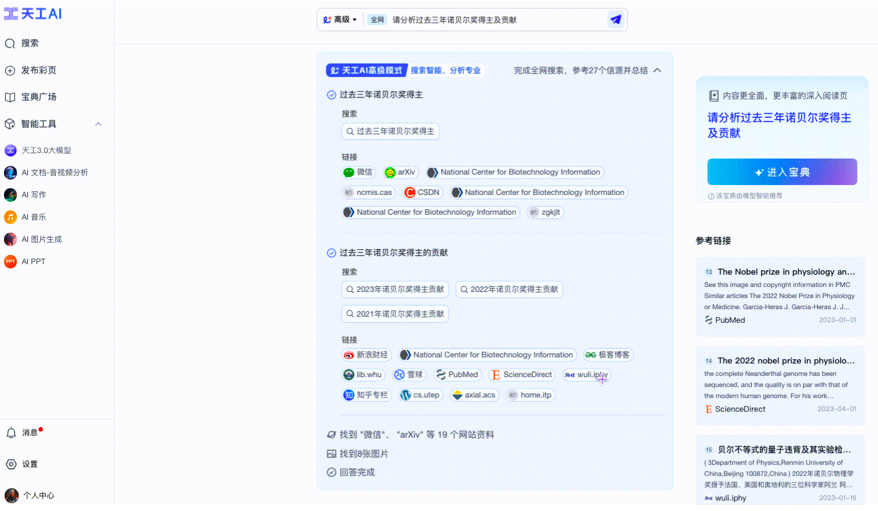Open the 雪球 source link
Image resolution: width=878 pixels, height=511 pixels.
(x=409, y=374)
